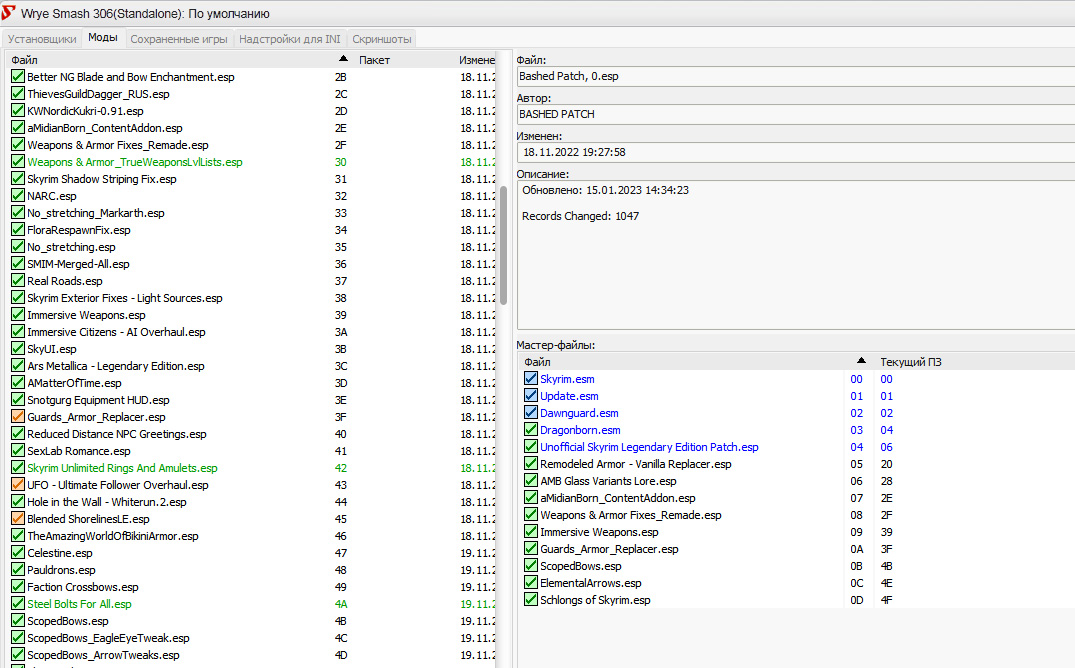
Task: Toggle orange checkbox for Blended ShorelinesLE.esp
Action: coord(18,518)
